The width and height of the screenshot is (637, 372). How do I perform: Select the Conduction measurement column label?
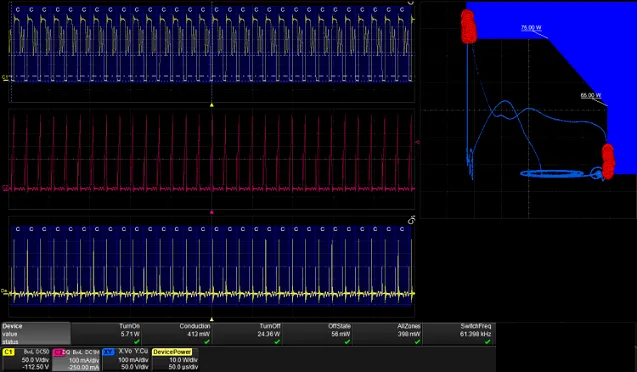(x=195, y=326)
